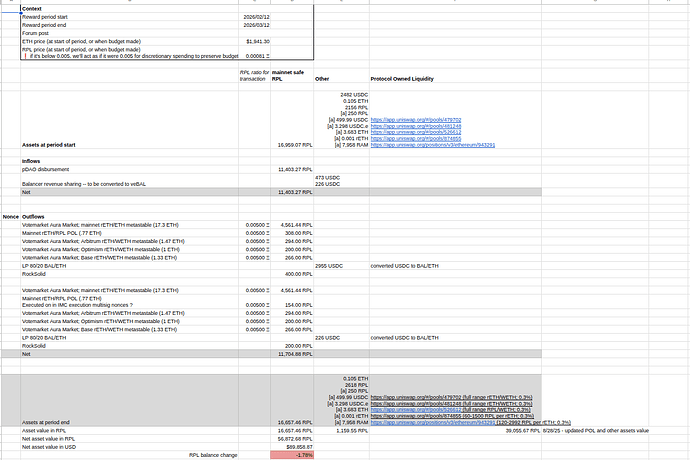Select the Asset value in RPL label
690x460 pixels.
click(x=129, y=431)
